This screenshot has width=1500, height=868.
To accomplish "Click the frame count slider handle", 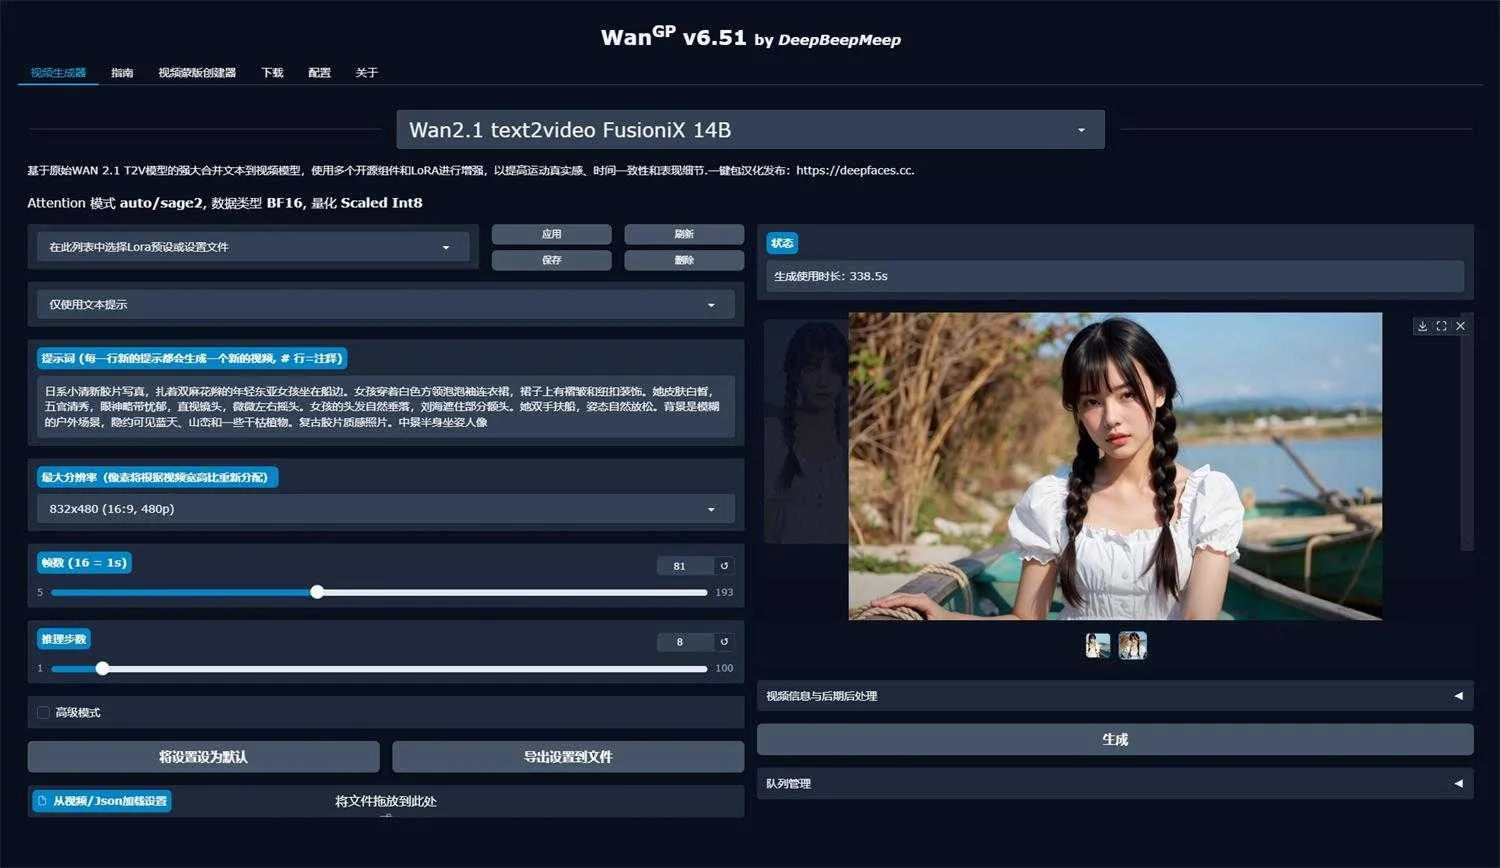I will pyautogui.click(x=317, y=592).
